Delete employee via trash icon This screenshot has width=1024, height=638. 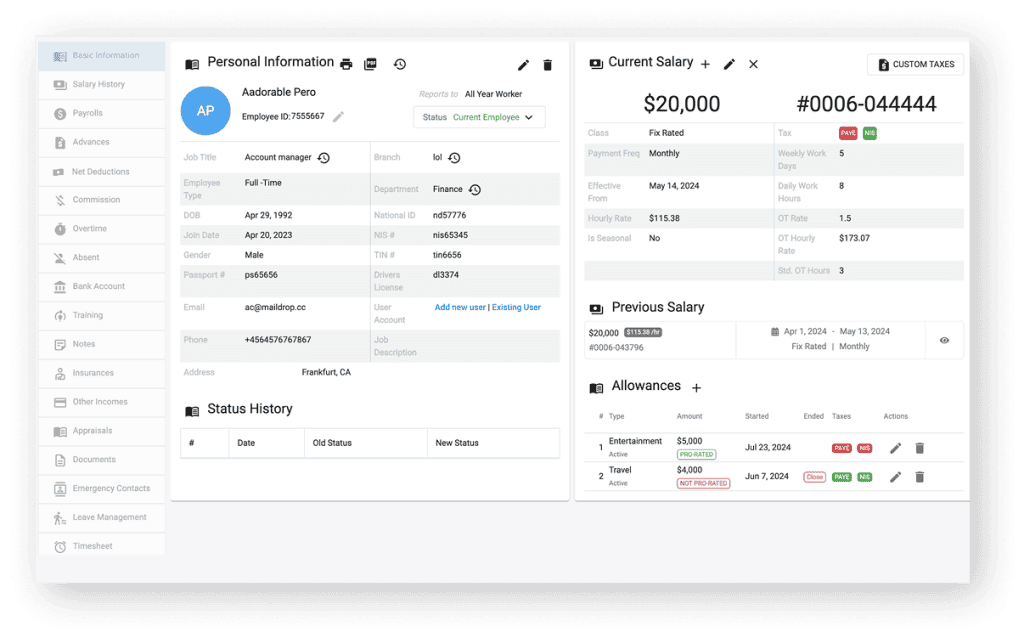pyautogui.click(x=547, y=65)
